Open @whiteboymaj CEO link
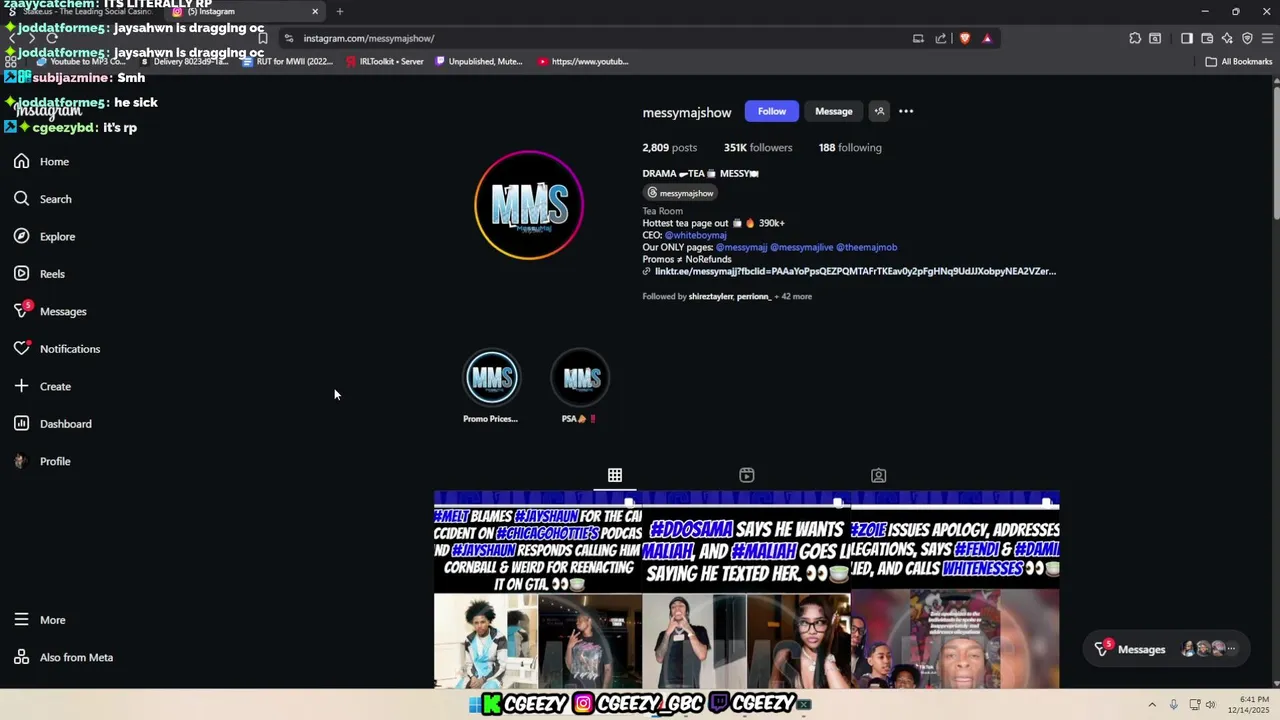Viewport: 1280px width, 720px height. tap(695, 235)
